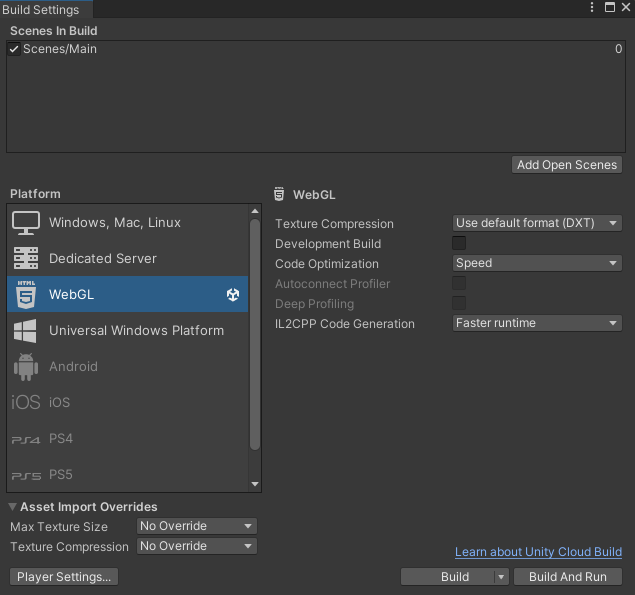
Task: Open the IL2CPP Code Generation dropdown
Action: 537,323
